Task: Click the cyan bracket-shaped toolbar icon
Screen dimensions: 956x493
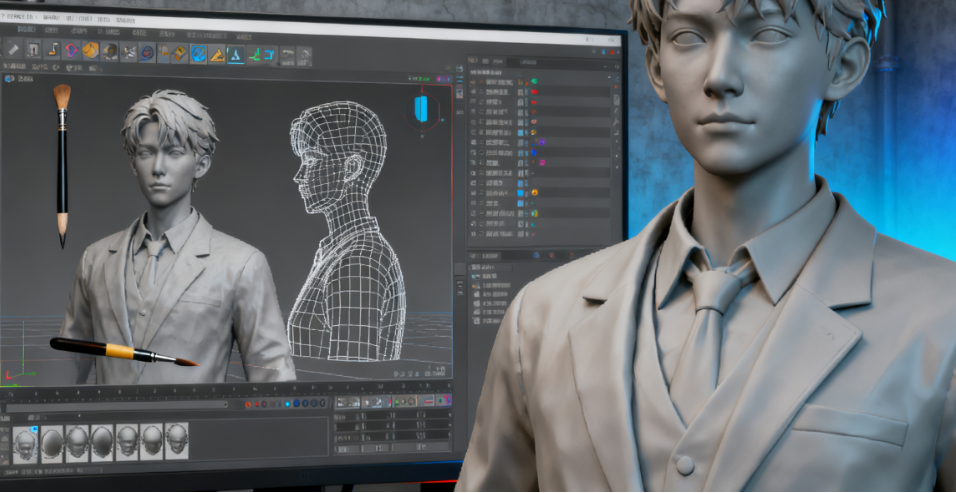Action: point(269,55)
